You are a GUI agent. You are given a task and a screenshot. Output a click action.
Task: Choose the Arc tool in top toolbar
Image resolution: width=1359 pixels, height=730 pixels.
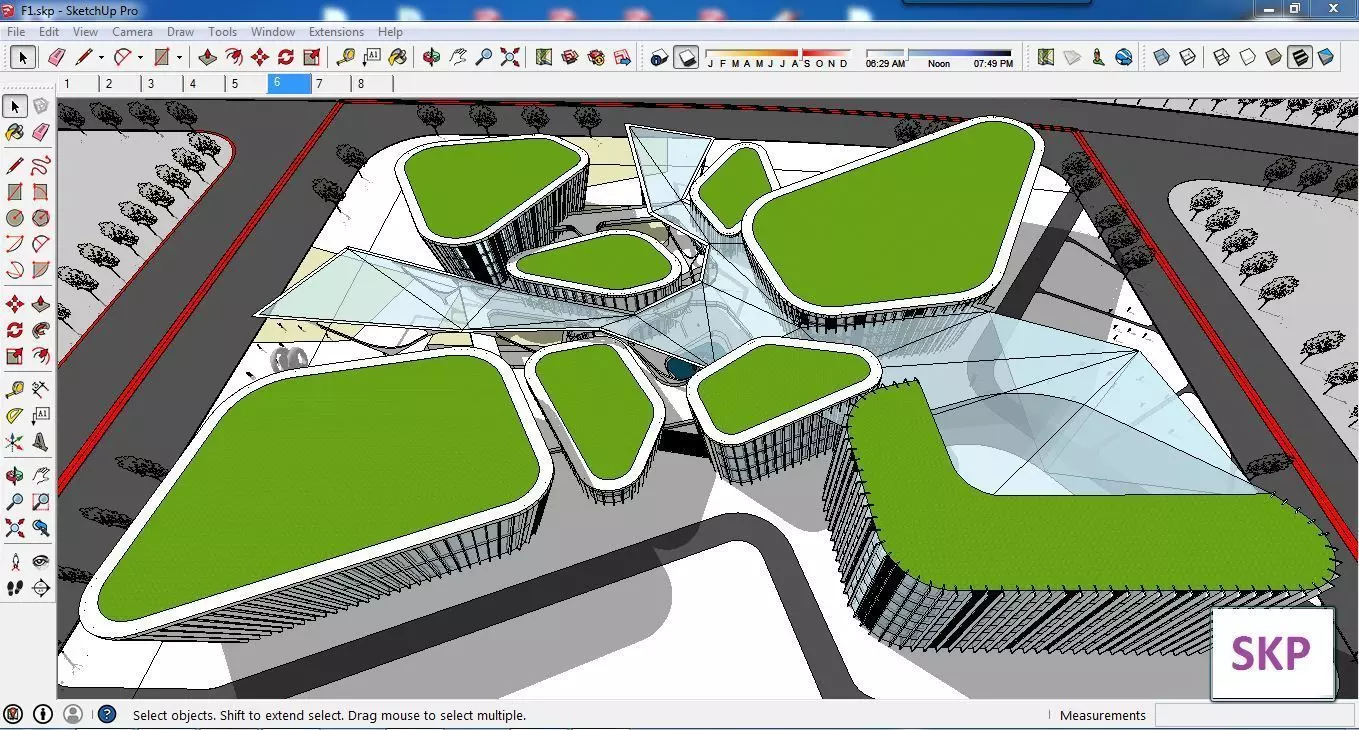pyautogui.click(x=123, y=57)
